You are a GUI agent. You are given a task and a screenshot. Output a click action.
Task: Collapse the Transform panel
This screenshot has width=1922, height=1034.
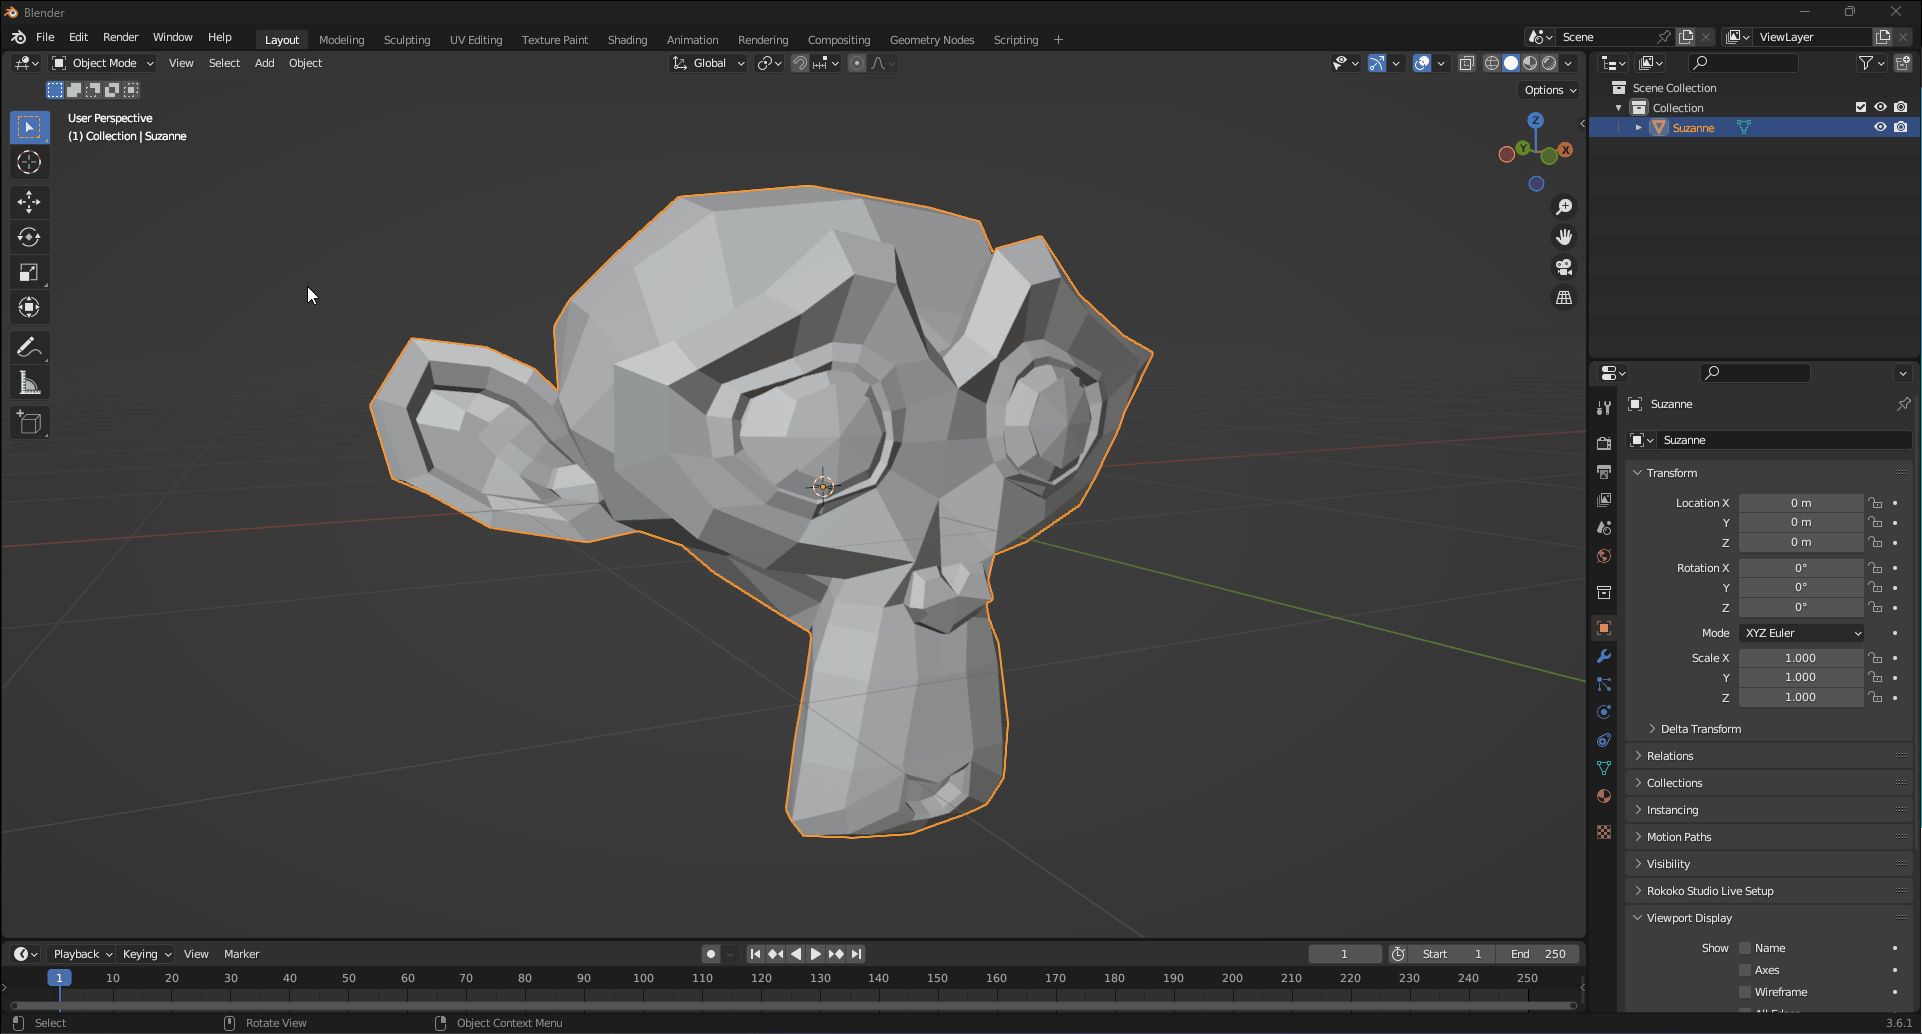pyautogui.click(x=1671, y=473)
